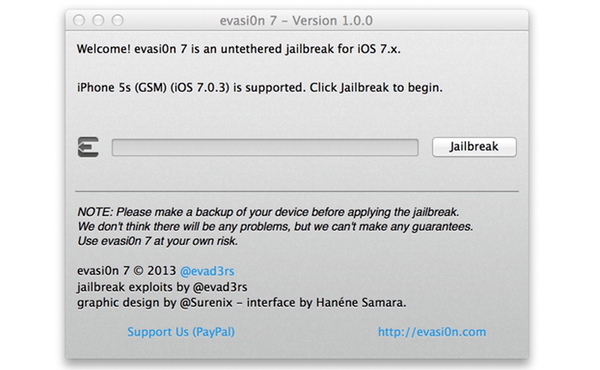Visit the http://evasi0n.com link

[432, 332]
